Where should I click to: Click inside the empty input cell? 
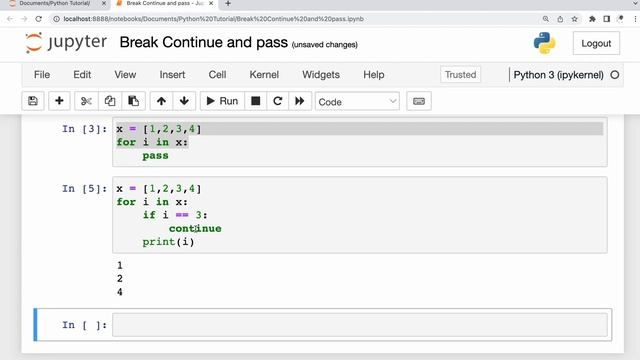coord(360,325)
